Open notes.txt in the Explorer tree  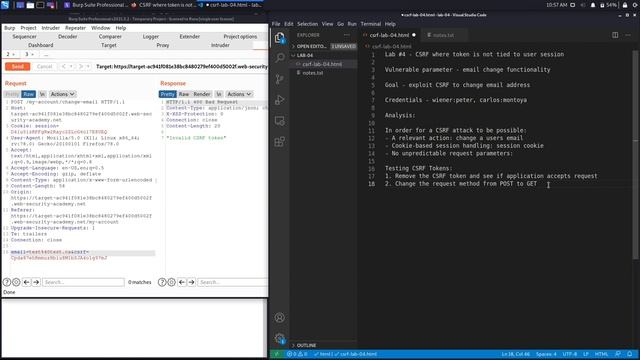pyautogui.click(x=313, y=73)
